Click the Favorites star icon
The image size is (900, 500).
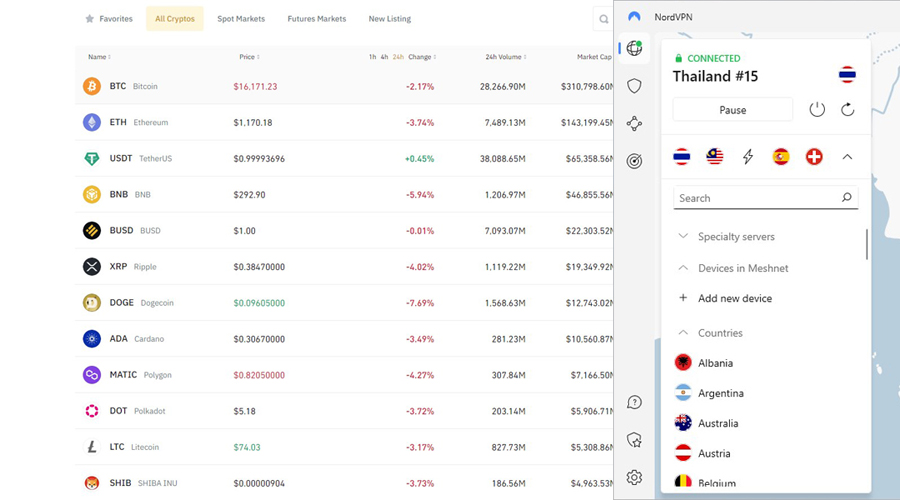tap(90, 19)
